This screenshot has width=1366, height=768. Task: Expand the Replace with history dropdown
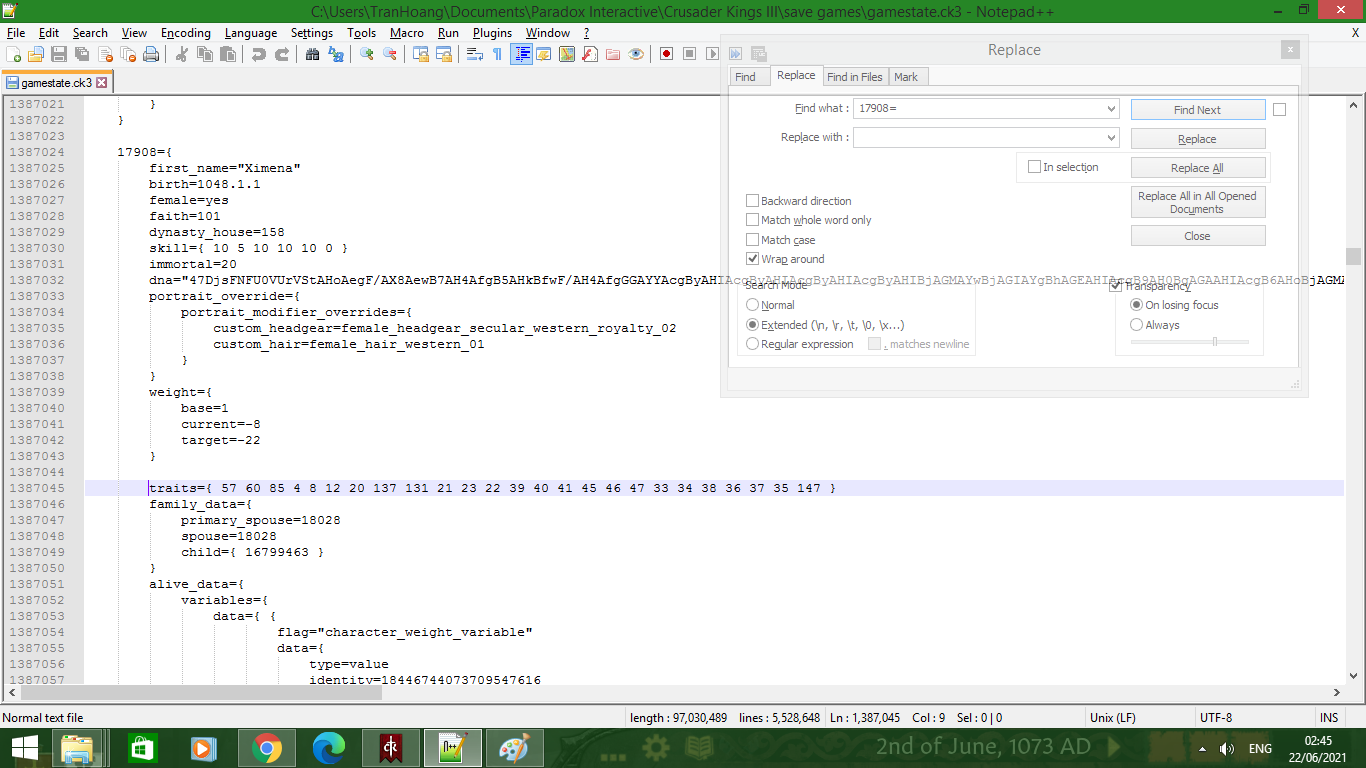pyautogui.click(x=1111, y=137)
